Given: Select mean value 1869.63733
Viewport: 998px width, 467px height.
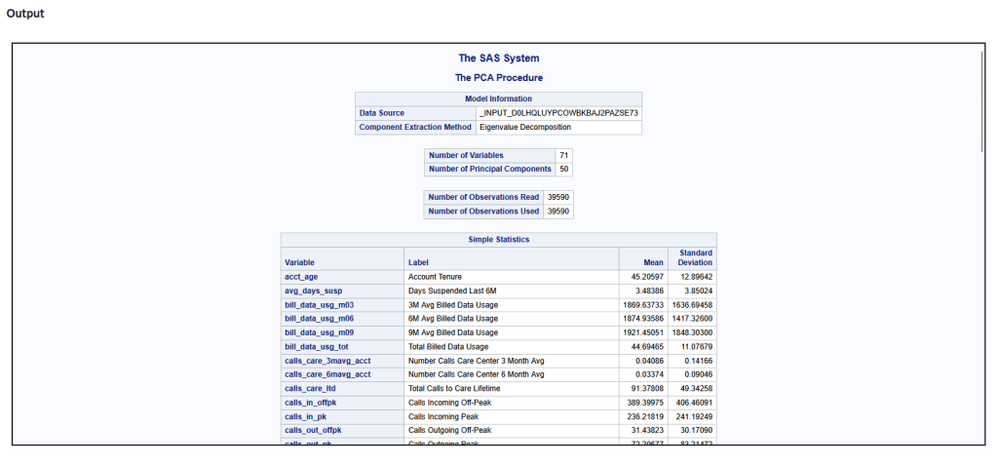Looking at the screenshot, I should [x=643, y=305].
